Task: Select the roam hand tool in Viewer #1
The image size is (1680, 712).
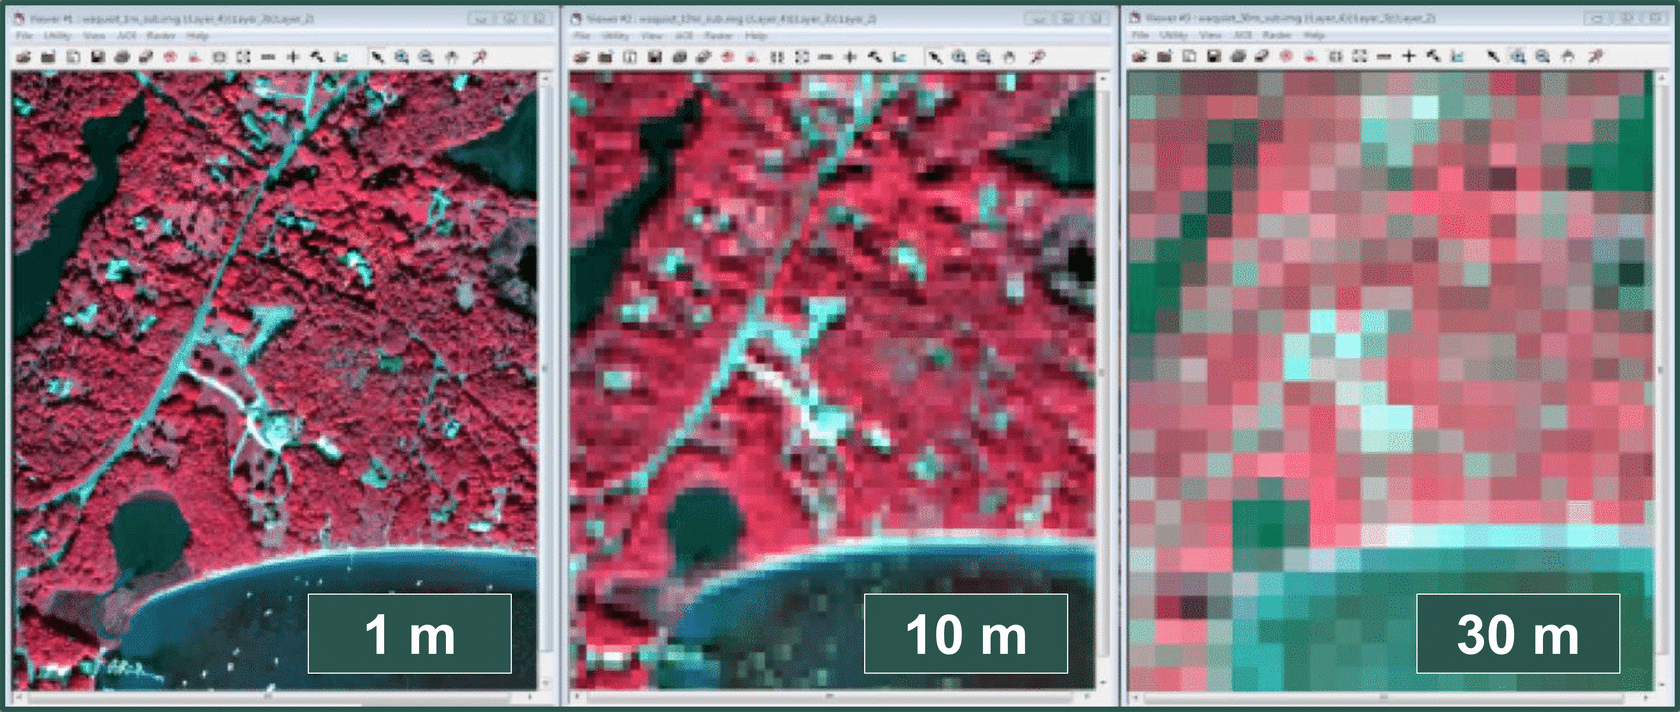Action: 451,57
